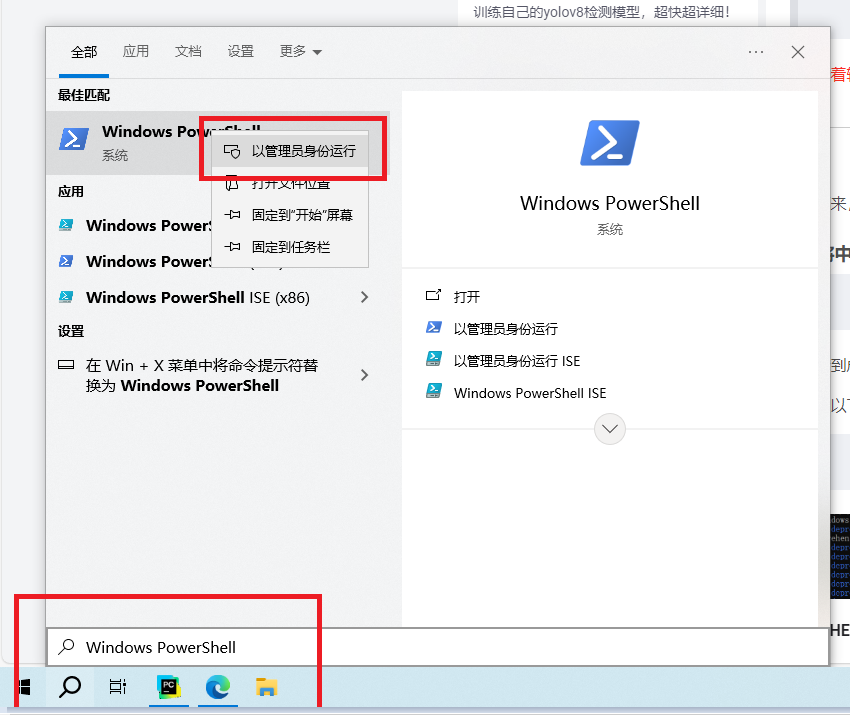Switch to the 文档 search tab

188,51
